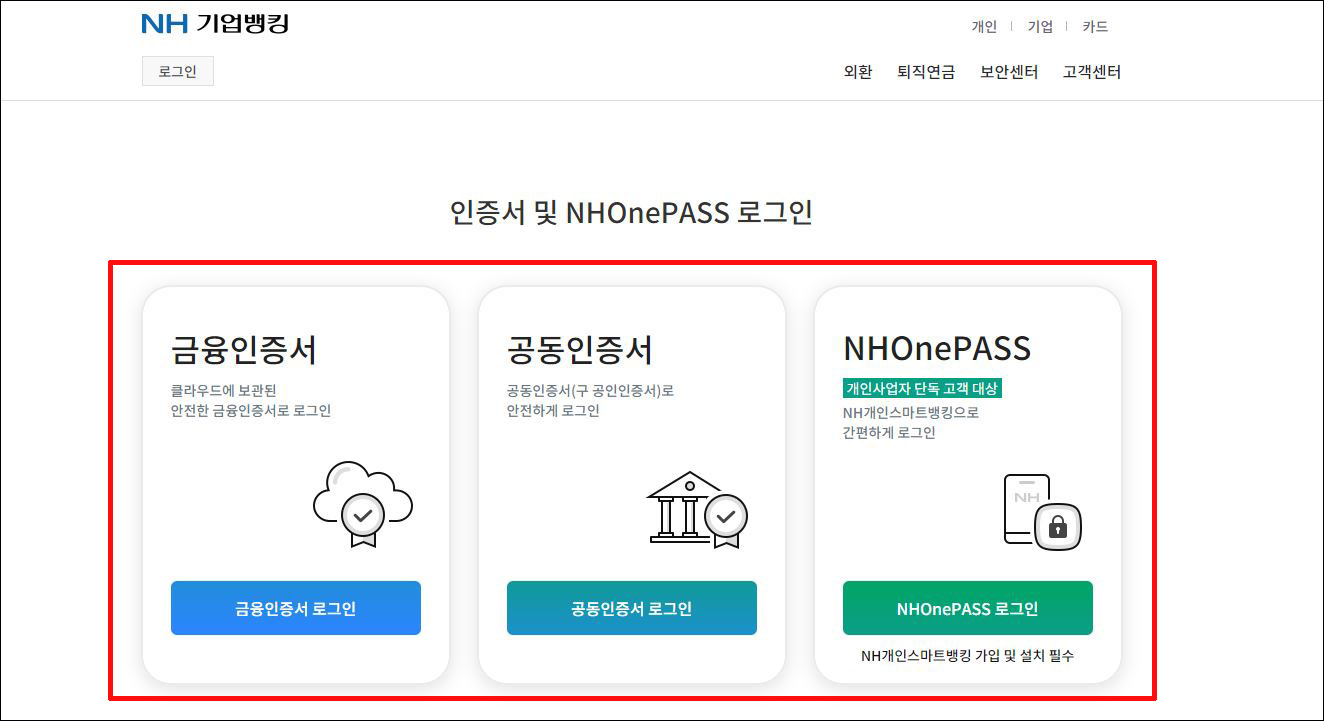Click the NHOnePASS card heading

(937, 349)
